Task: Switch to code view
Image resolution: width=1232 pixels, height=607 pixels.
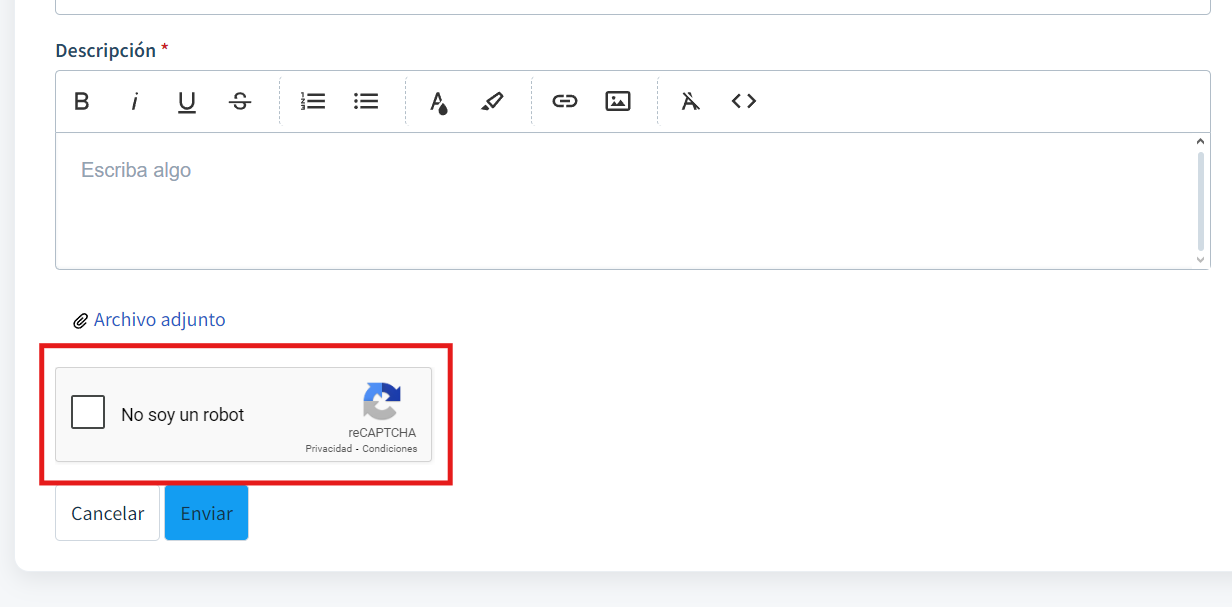Action: pyautogui.click(x=743, y=101)
